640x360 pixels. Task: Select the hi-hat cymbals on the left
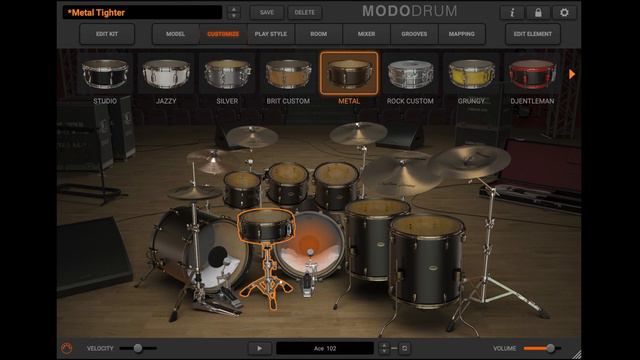[194, 192]
